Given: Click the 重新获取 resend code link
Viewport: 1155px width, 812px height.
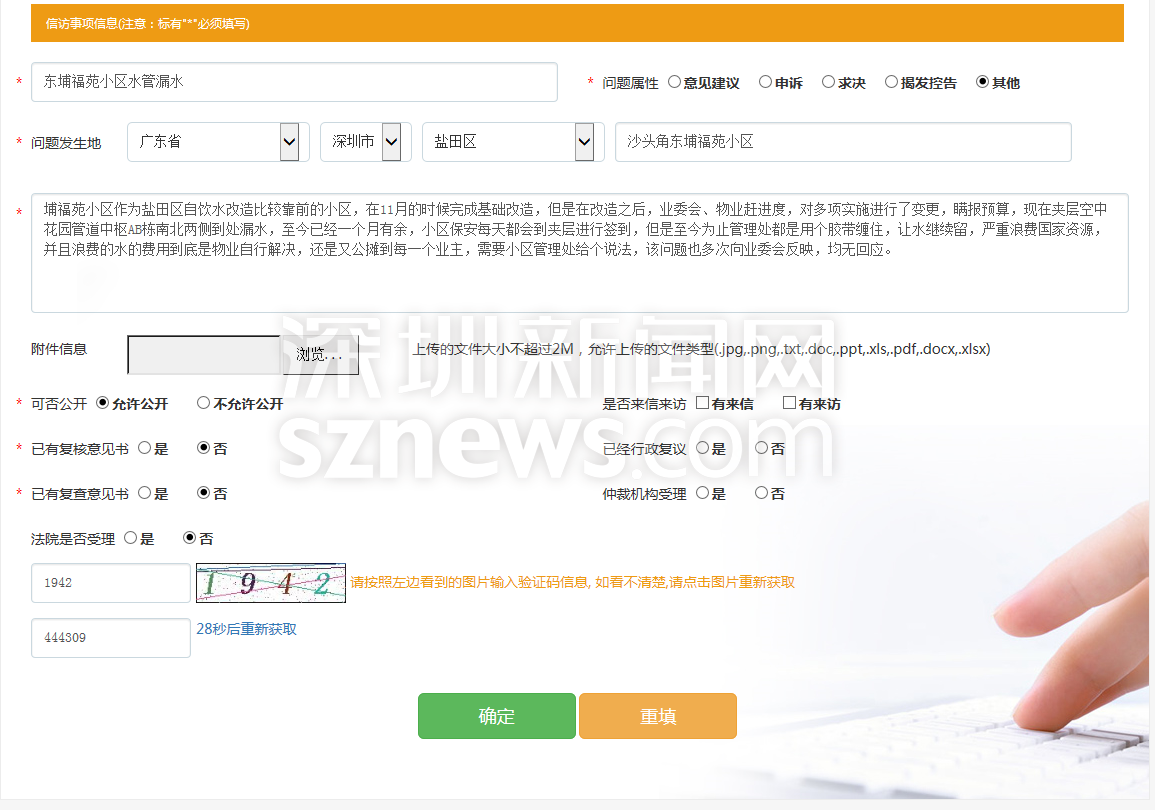Looking at the screenshot, I should [x=268, y=629].
